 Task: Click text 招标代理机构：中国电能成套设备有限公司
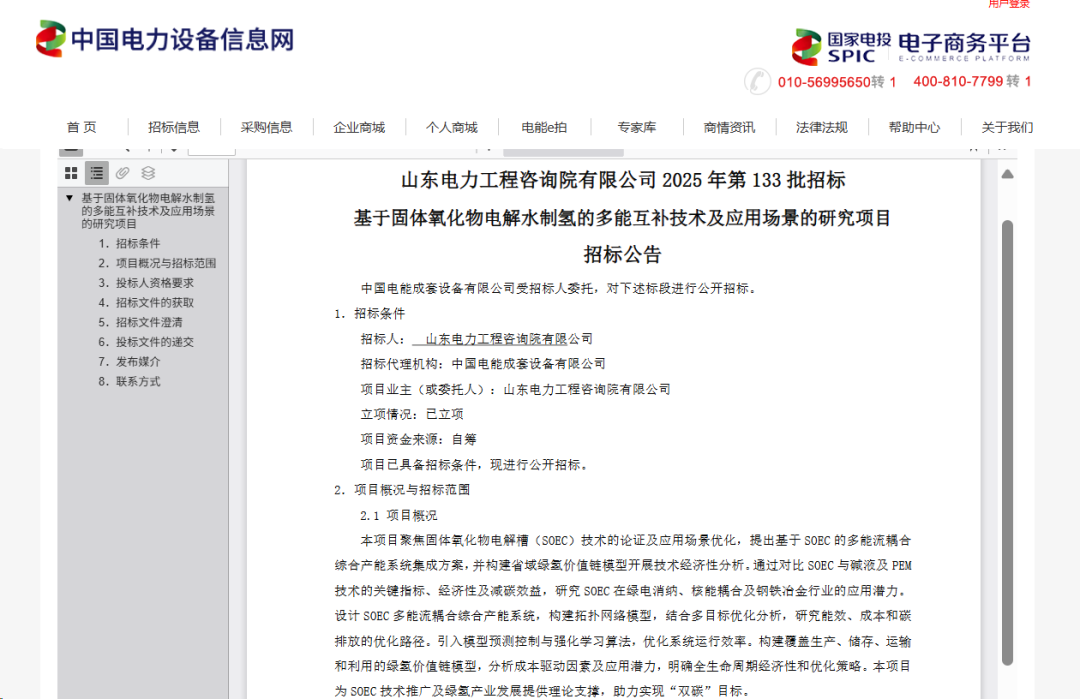pyautogui.click(x=483, y=364)
